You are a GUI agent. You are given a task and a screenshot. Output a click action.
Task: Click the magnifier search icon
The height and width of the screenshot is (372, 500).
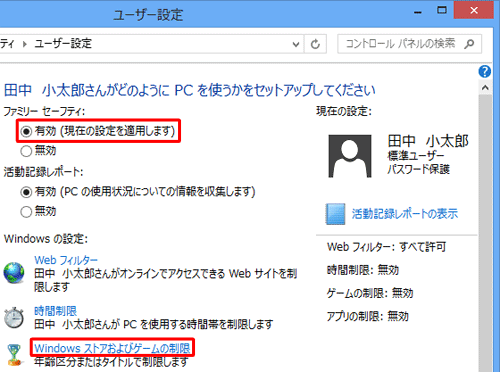[x=469, y=44]
